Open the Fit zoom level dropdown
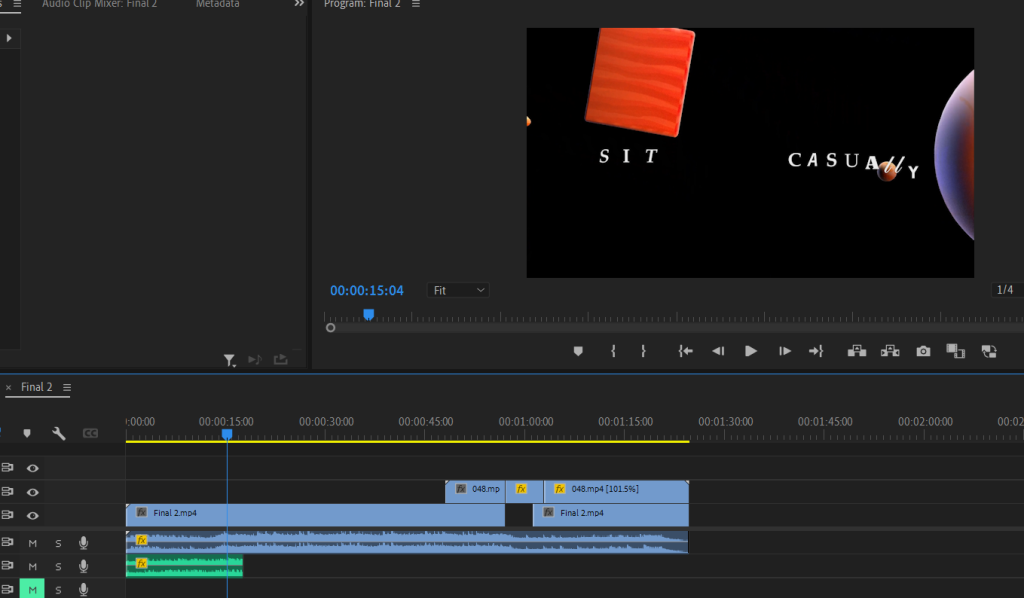 458,290
